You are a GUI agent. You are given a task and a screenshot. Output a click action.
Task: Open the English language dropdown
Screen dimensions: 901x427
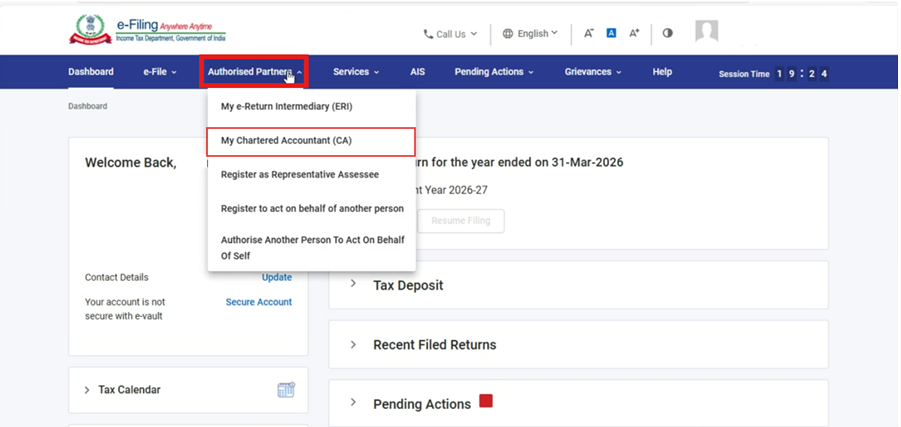click(x=530, y=34)
